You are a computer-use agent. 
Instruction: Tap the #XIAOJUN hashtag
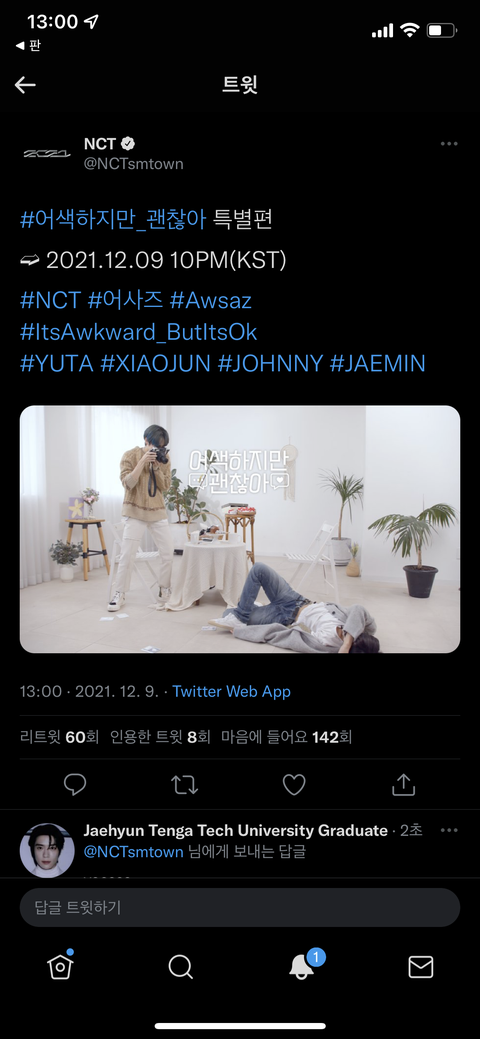155,363
